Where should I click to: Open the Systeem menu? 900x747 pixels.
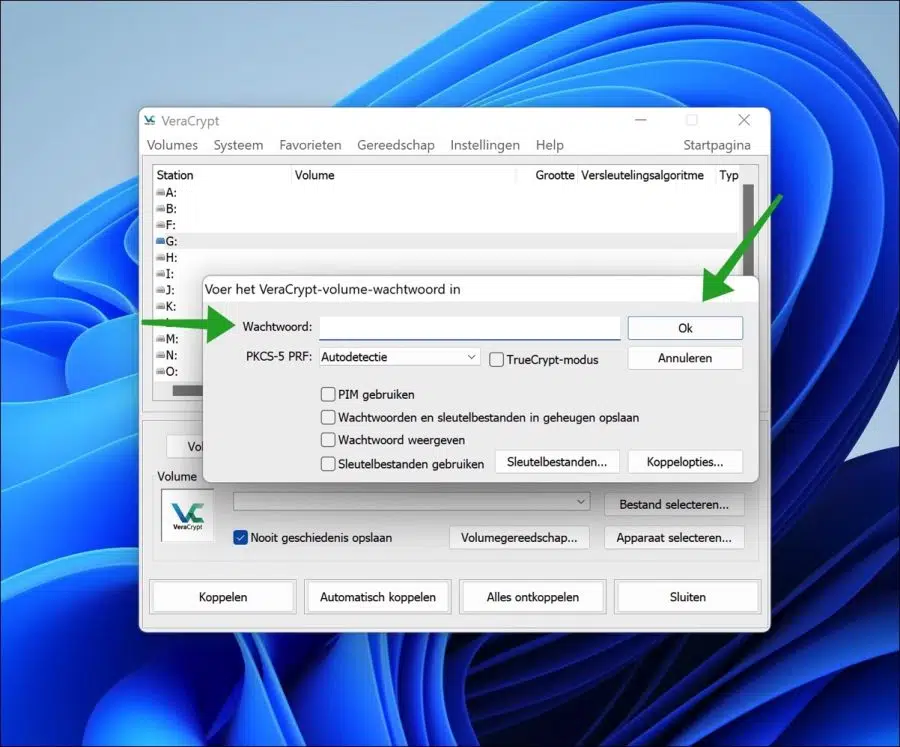point(238,145)
